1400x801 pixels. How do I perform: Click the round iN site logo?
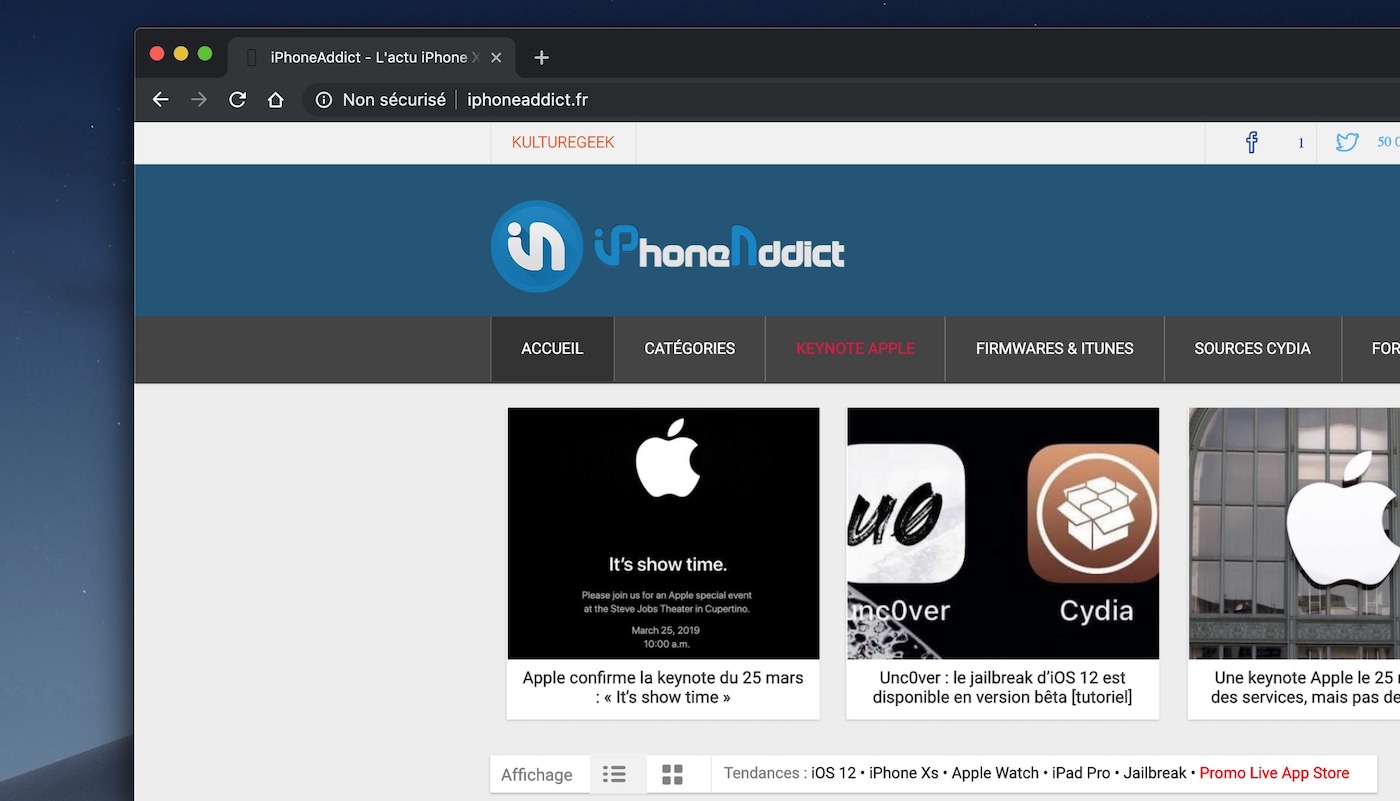[x=537, y=246]
